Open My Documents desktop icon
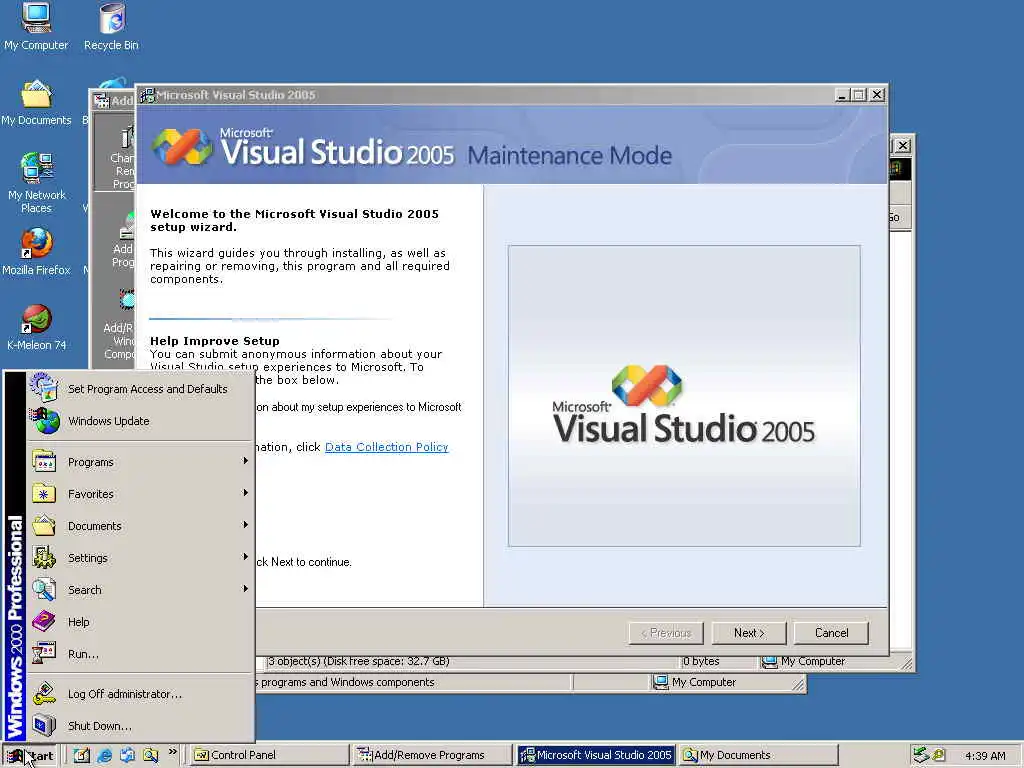1024x768 pixels. pyautogui.click(x=36, y=103)
